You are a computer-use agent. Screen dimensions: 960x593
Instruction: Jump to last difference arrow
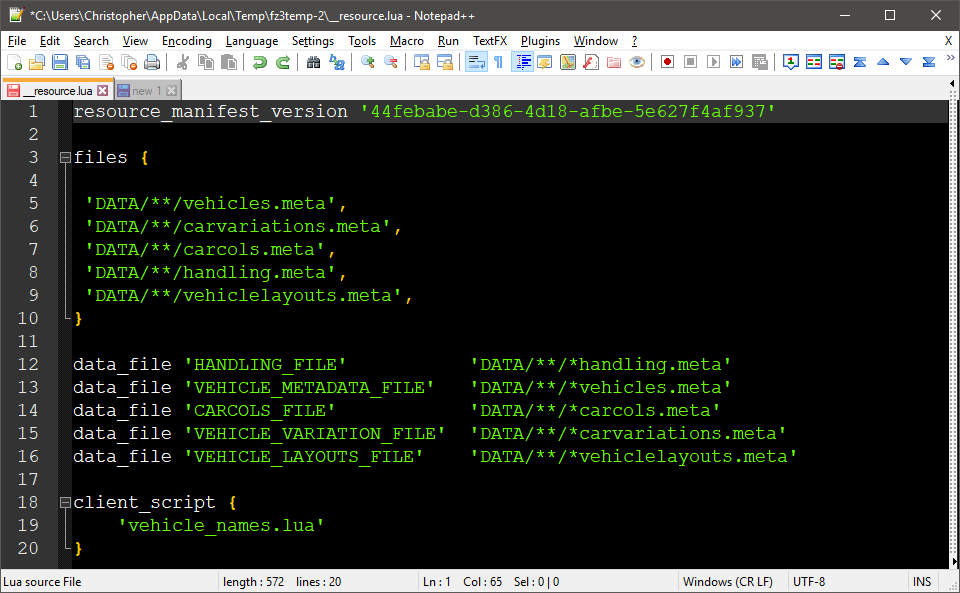click(x=929, y=62)
